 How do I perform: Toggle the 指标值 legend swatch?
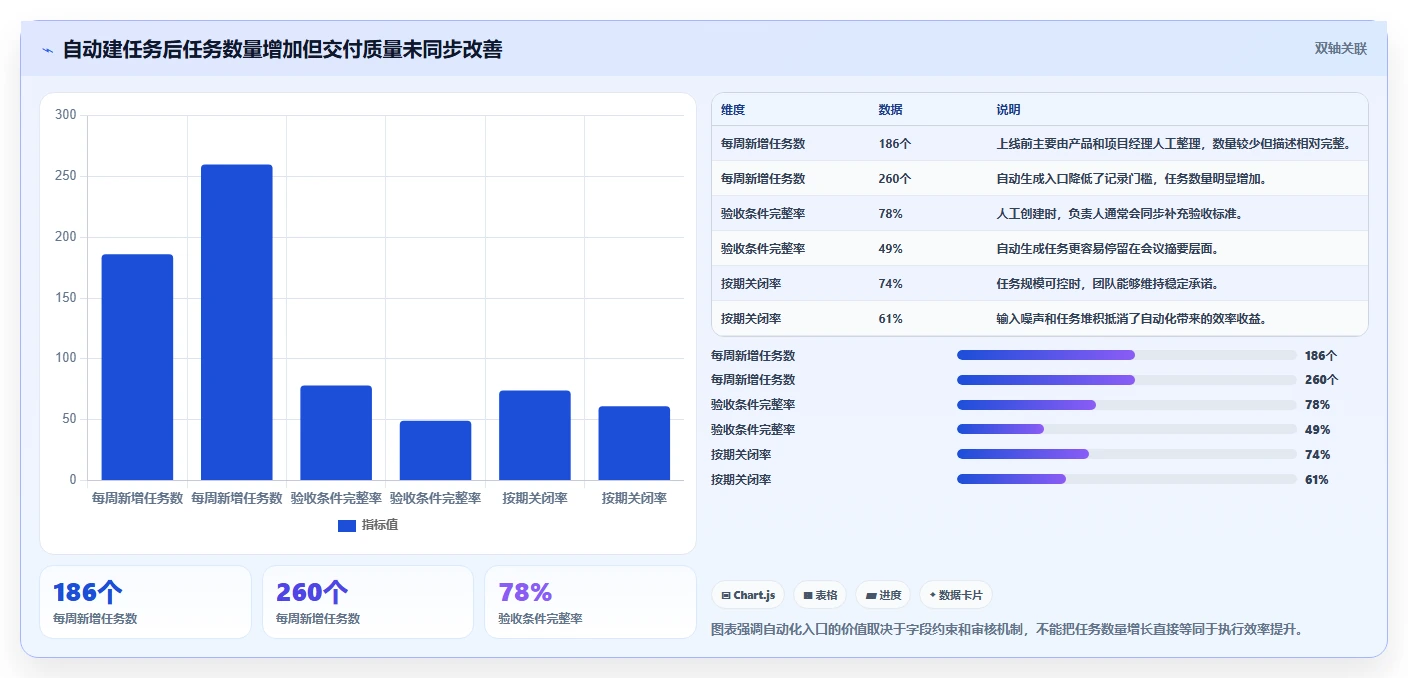tap(347, 525)
